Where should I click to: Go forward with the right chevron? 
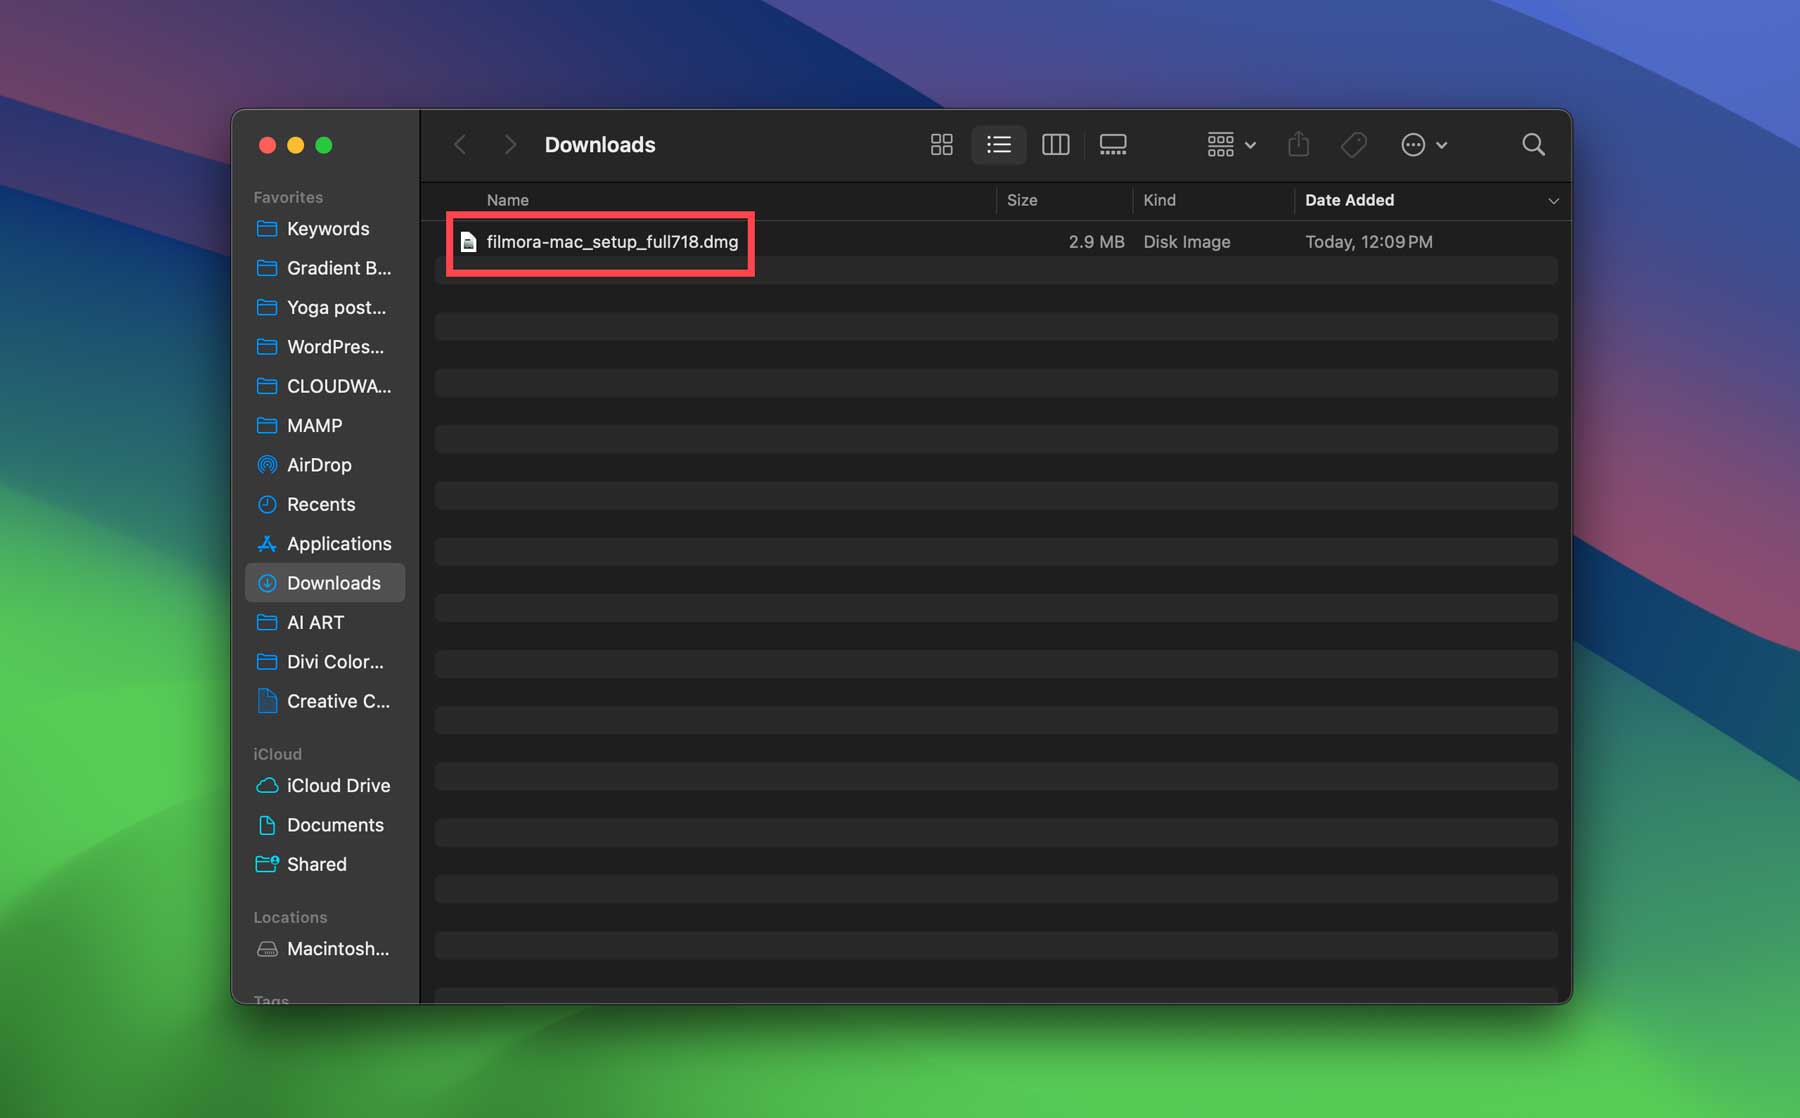(x=510, y=145)
